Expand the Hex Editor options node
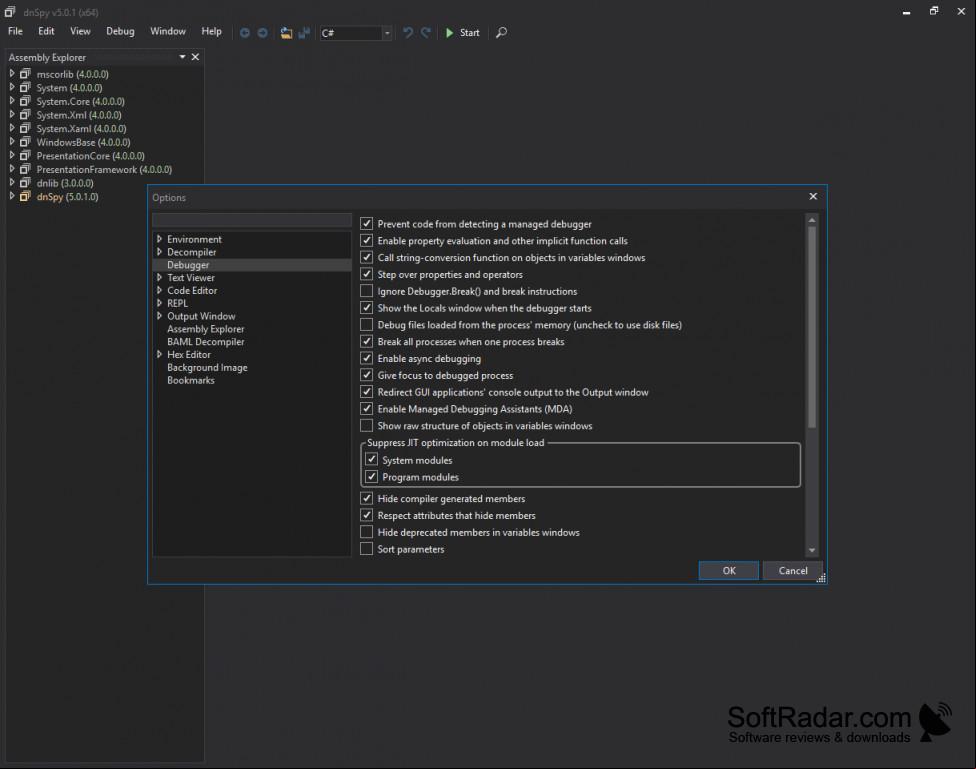Viewport: 976px width, 769px height. [x=159, y=354]
